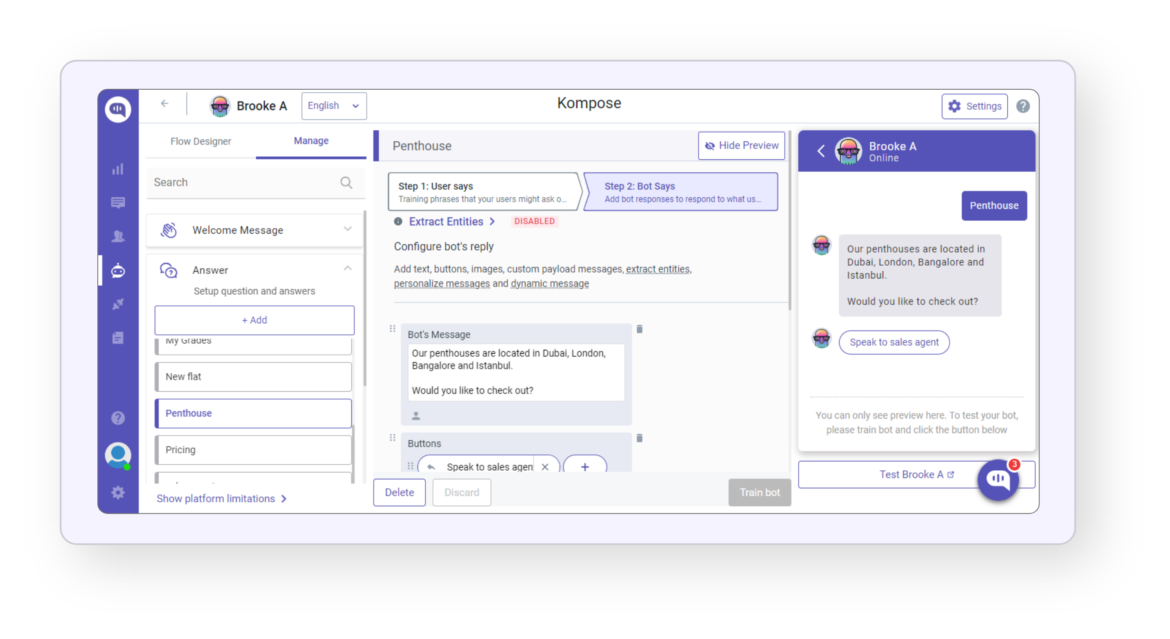Screen dimensions: 1170x639
Task: Click the Extract Entities DISABLED toggle label
Action: (x=534, y=221)
